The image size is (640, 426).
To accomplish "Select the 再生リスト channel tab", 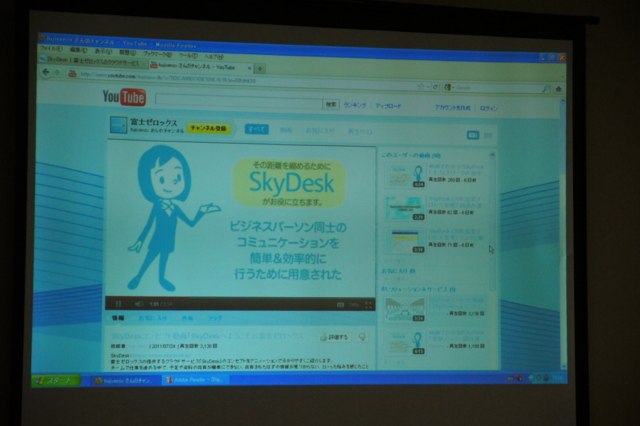I will (x=360, y=132).
